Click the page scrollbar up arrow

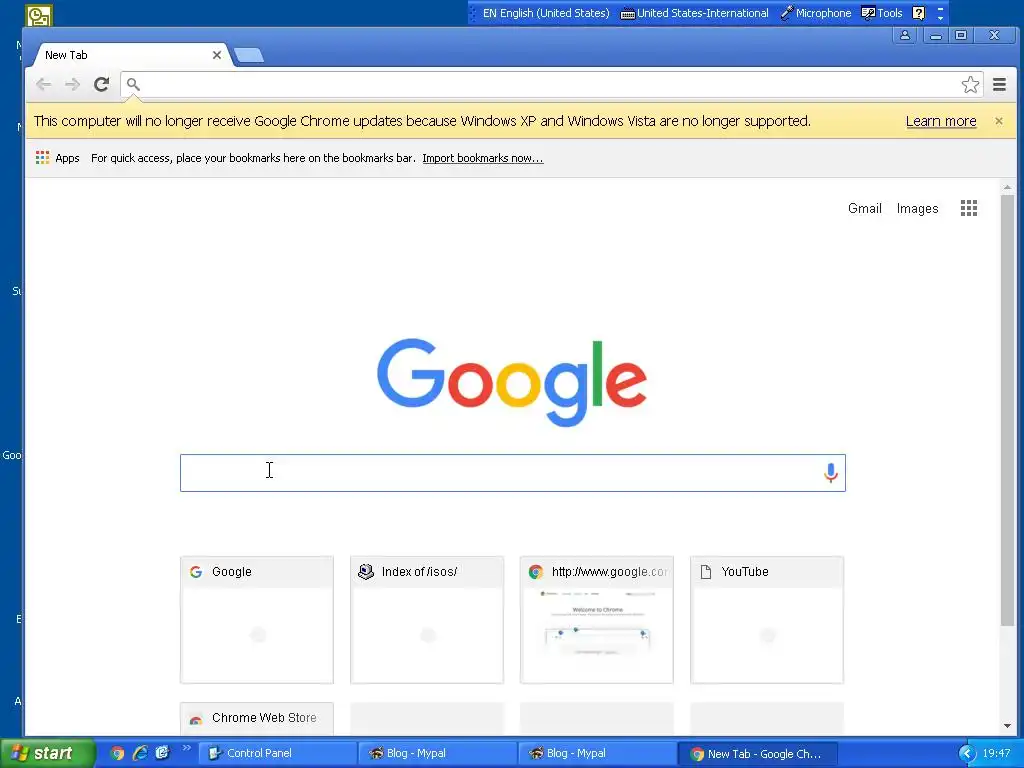1007,187
